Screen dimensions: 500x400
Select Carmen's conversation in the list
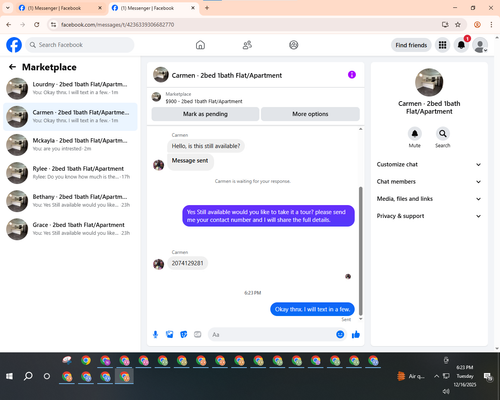pos(70,117)
